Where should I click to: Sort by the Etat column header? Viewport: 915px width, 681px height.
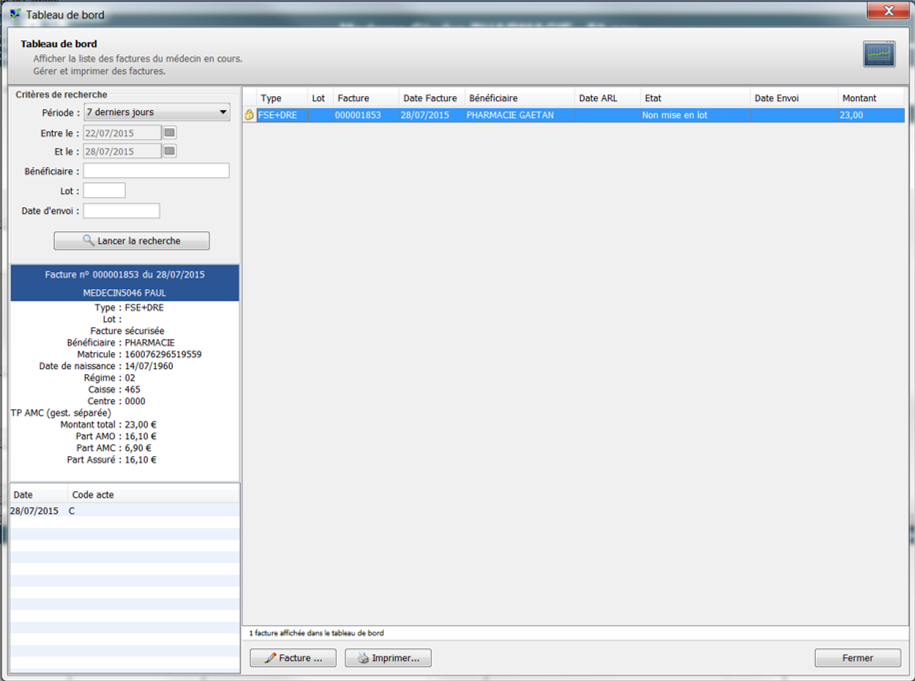(x=695, y=98)
